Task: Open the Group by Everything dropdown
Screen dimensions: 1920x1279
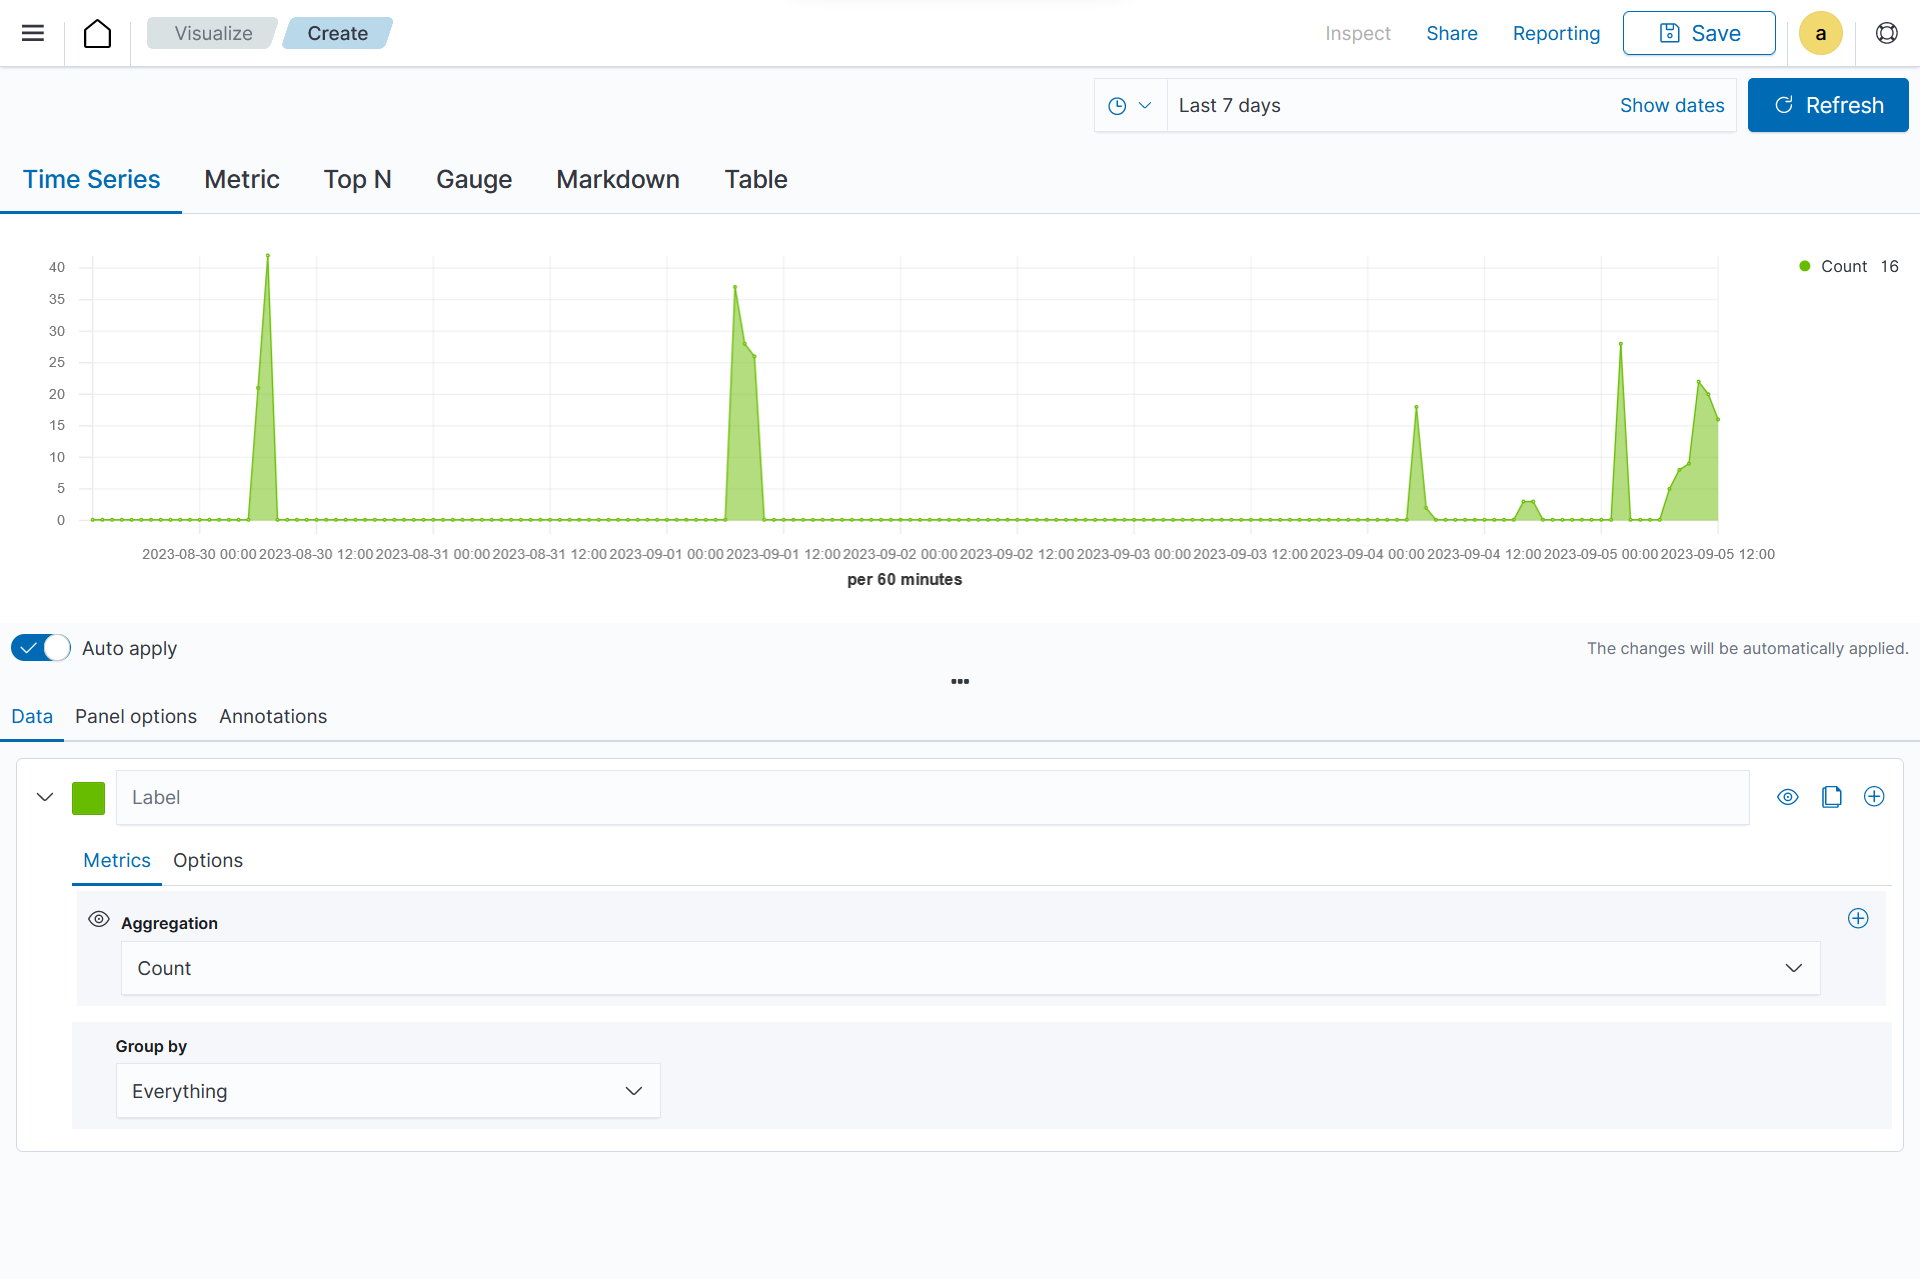Action: click(388, 1091)
